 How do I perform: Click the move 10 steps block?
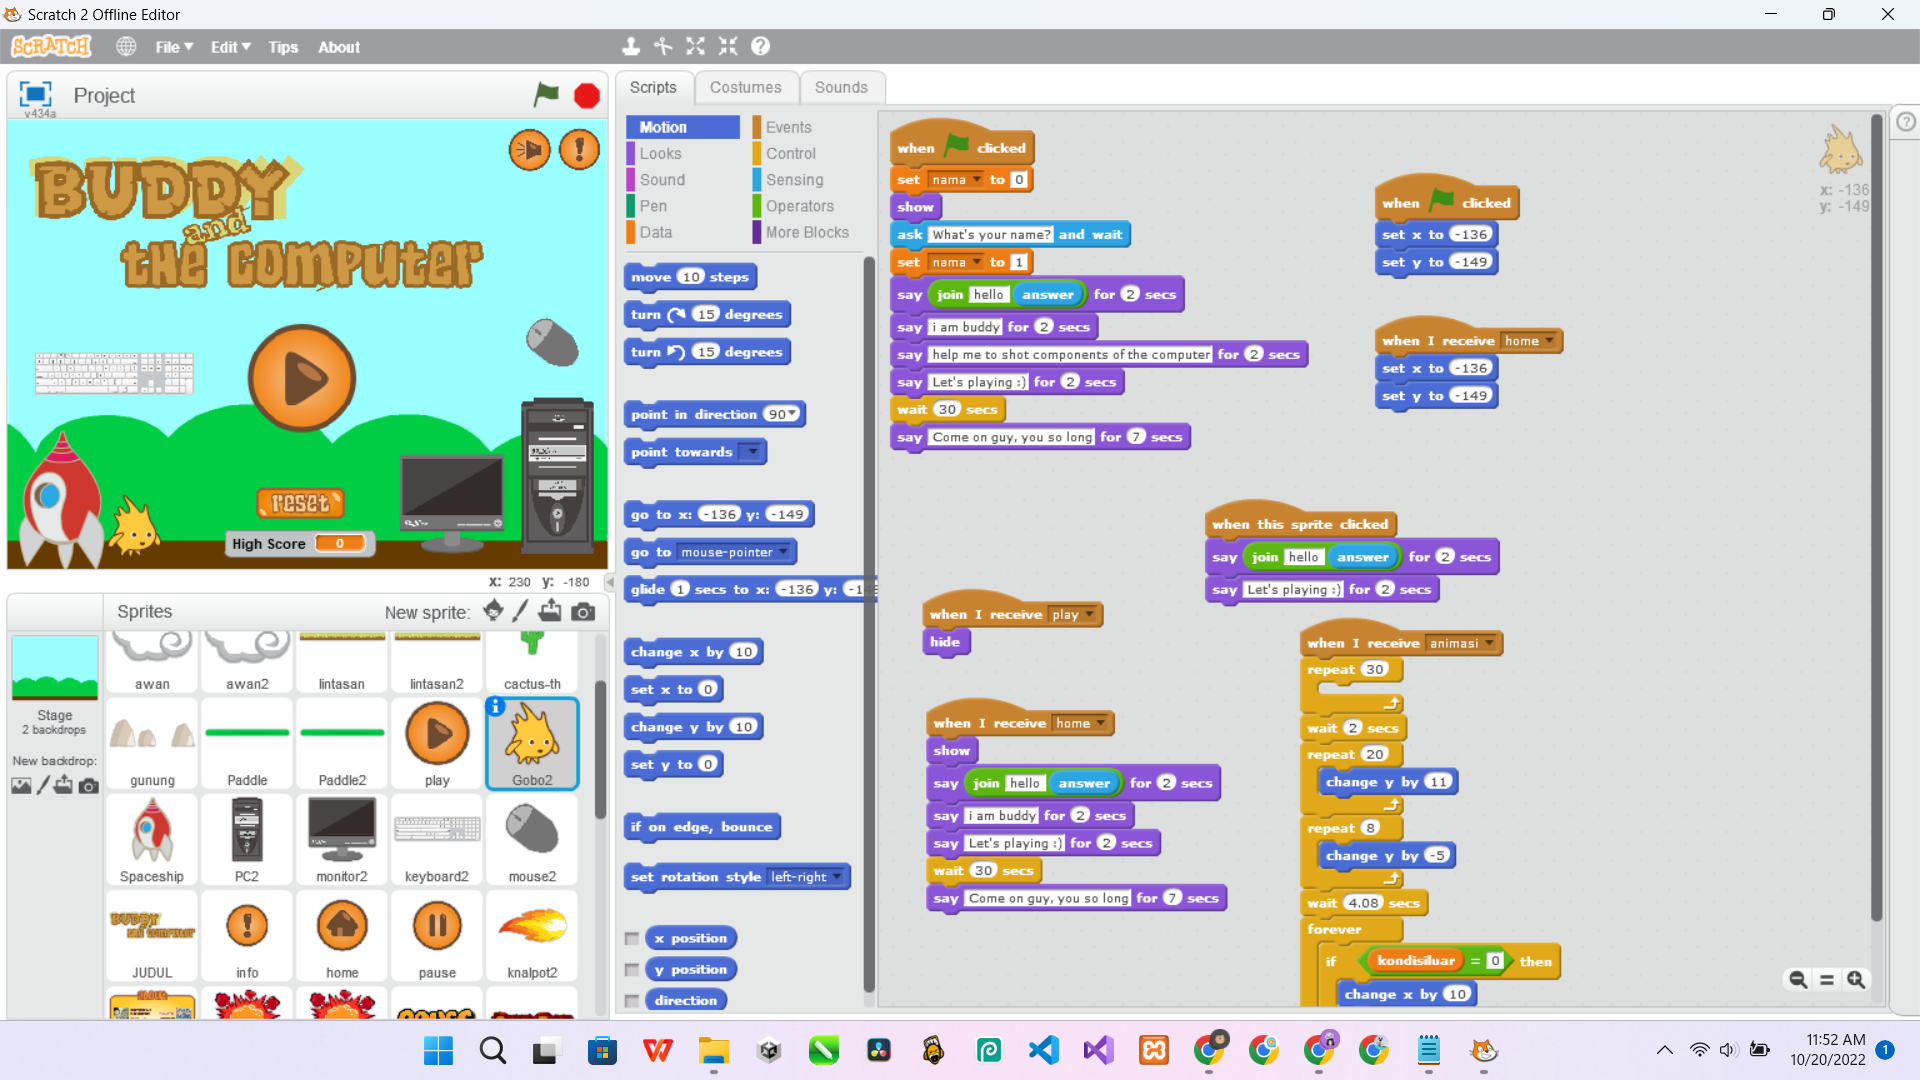pyautogui.click(x=690, y=277)
